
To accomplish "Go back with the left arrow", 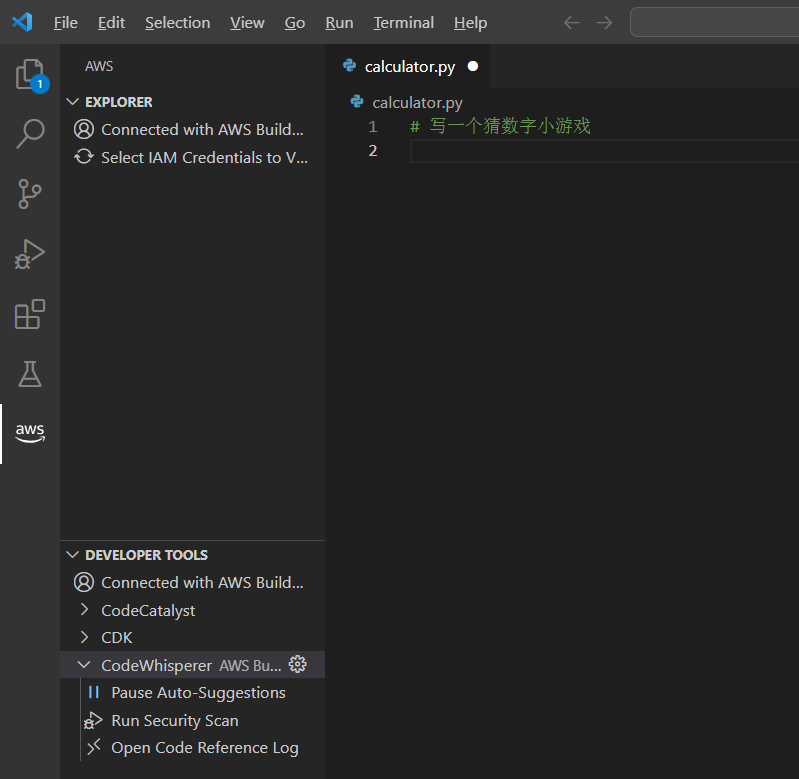I will [572, 22].
